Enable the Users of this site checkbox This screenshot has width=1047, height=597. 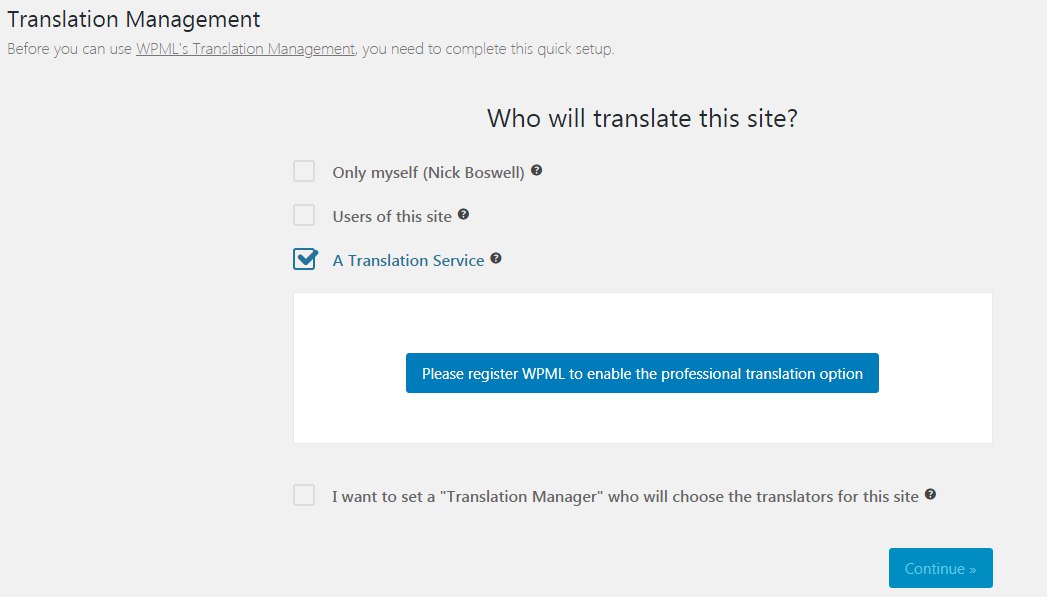click(x=304, y=215)
